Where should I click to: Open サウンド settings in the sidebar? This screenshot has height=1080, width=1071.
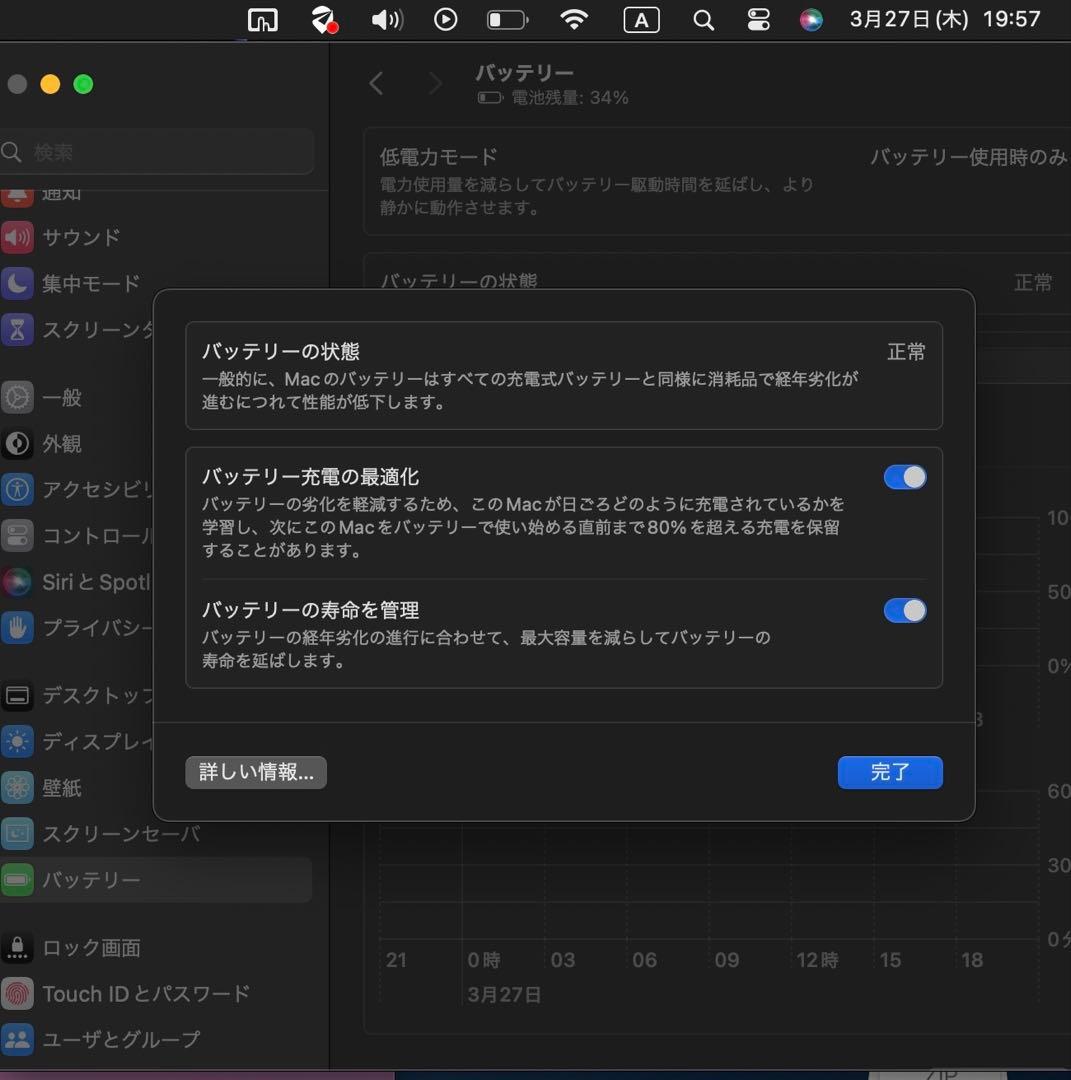[x=80, y=237]
